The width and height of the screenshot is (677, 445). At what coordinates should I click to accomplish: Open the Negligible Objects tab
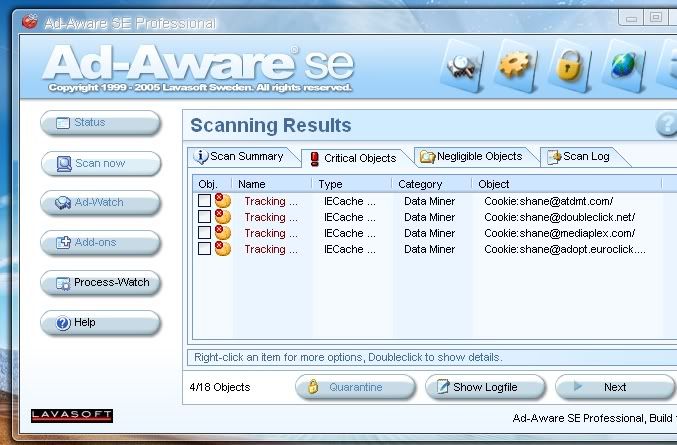pos(472,157)
